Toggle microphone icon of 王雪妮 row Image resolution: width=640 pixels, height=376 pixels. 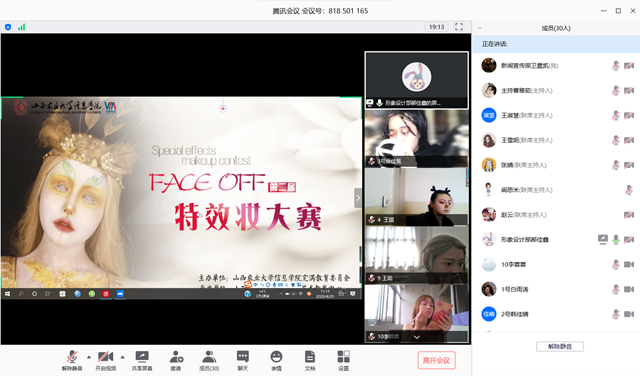[616, 140]
